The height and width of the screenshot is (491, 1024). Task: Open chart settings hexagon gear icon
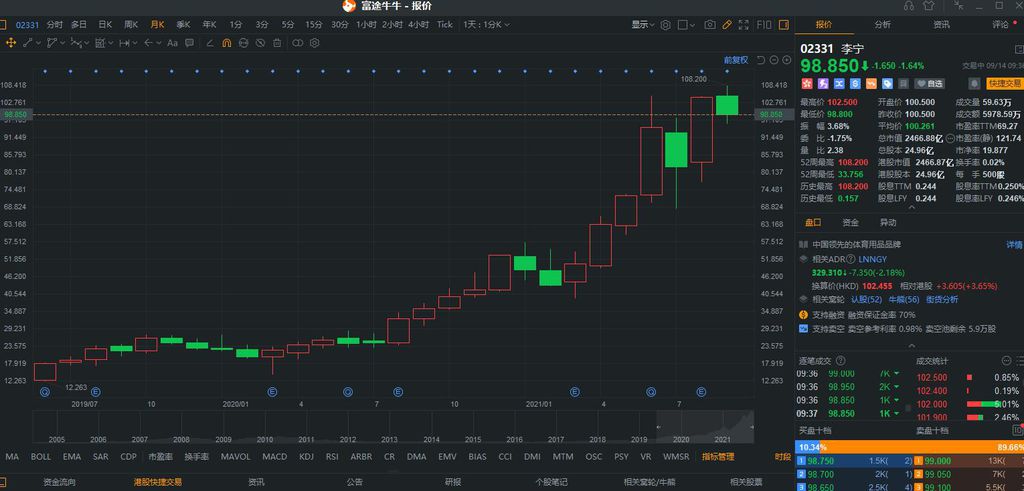665,25
